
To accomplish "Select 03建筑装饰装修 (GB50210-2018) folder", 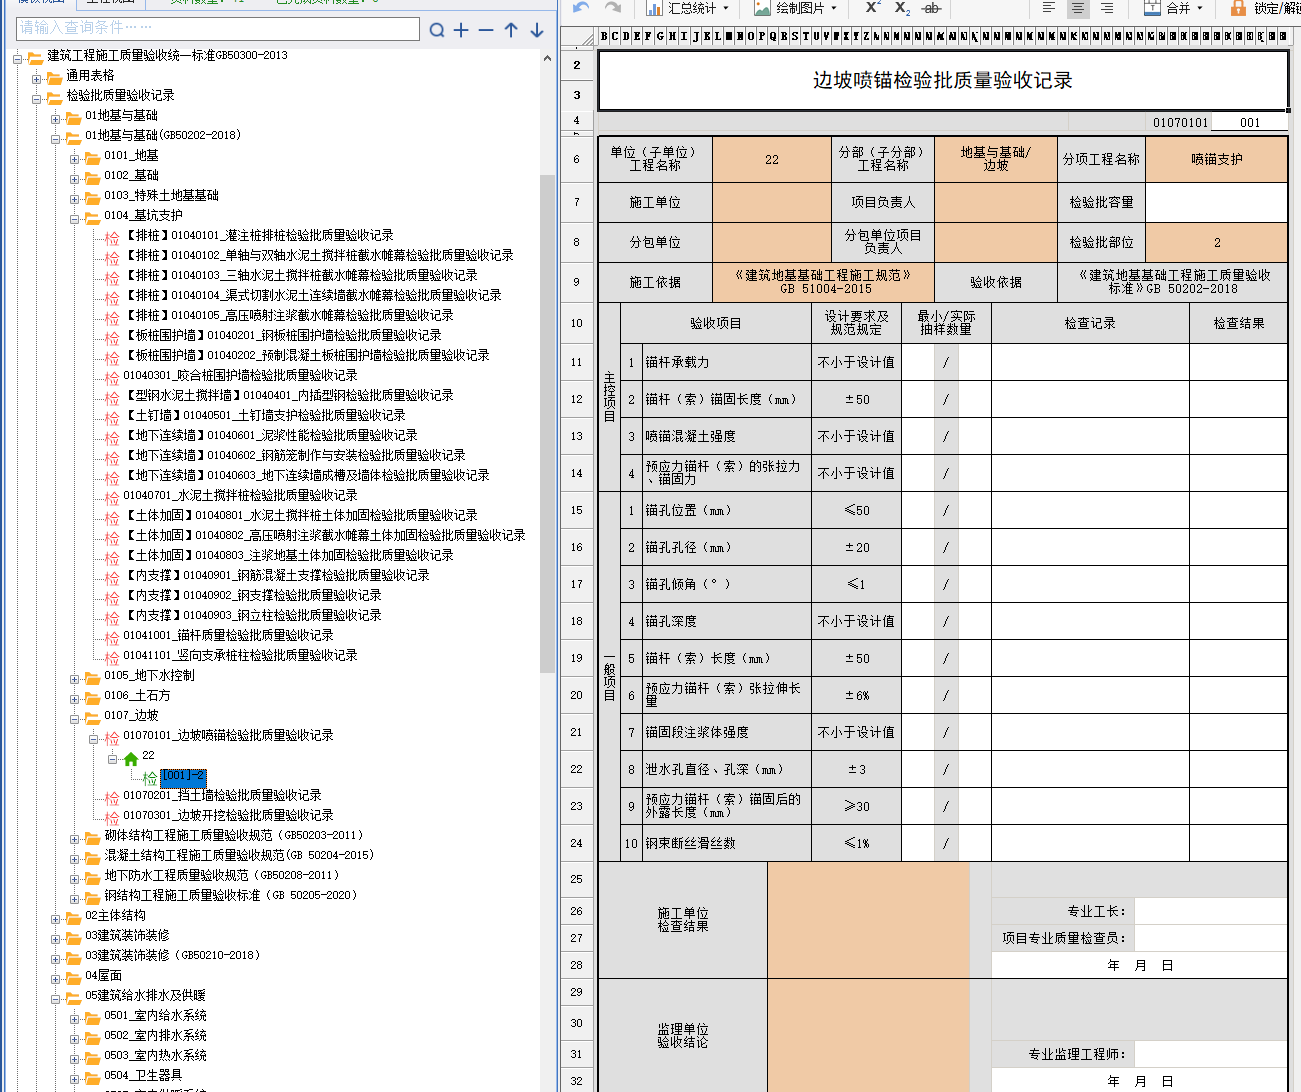I will (x=173, y=955).
